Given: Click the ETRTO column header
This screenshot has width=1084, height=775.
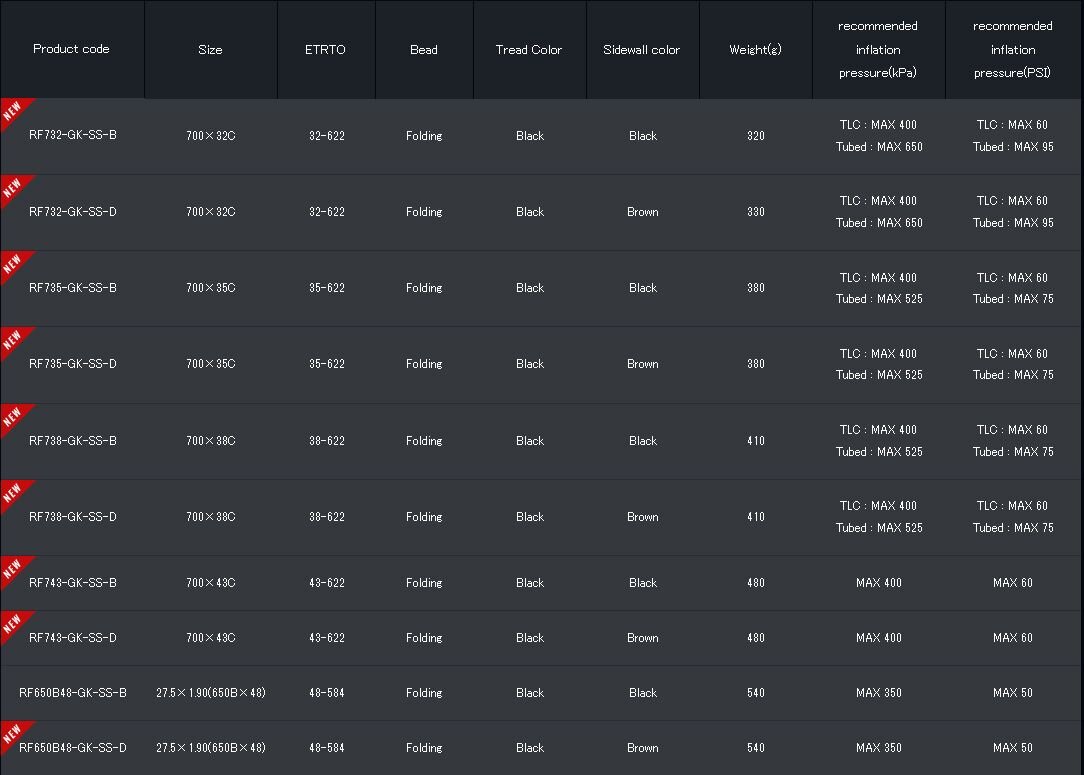Looking at the screenshot, I should (x=325, y=50).
